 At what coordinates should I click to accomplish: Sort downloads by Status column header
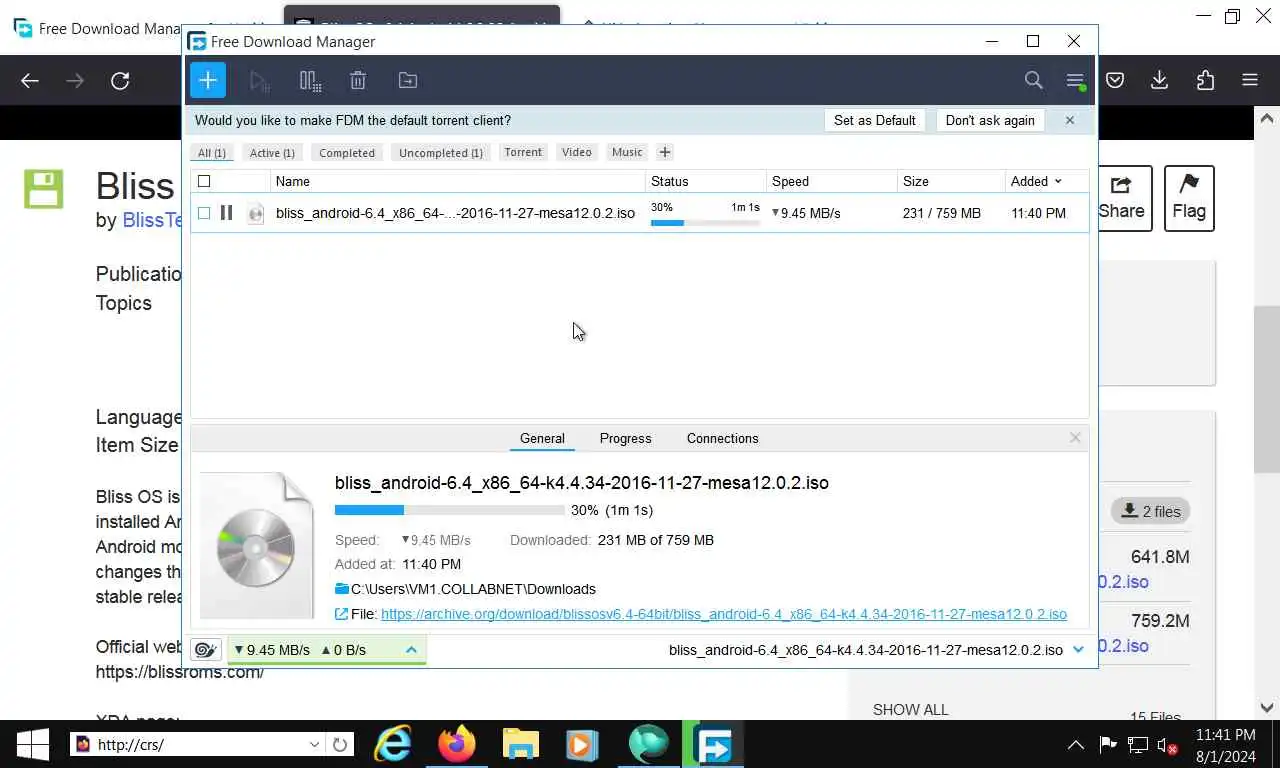706,181
